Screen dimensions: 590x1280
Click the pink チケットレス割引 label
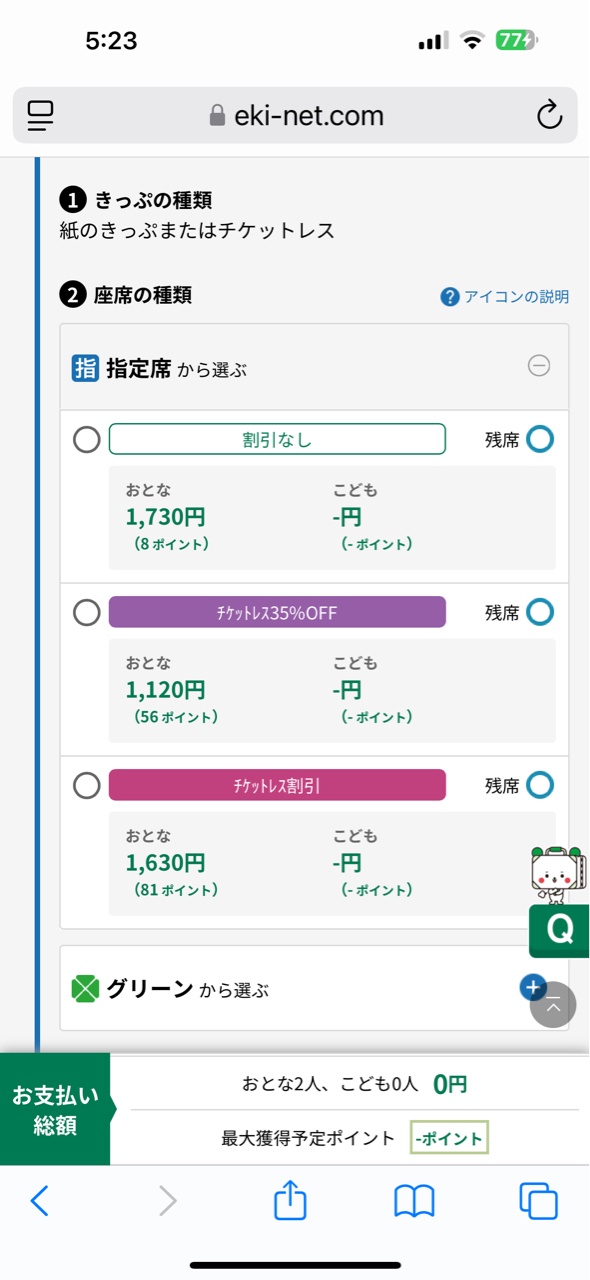[x=277, y=785]
